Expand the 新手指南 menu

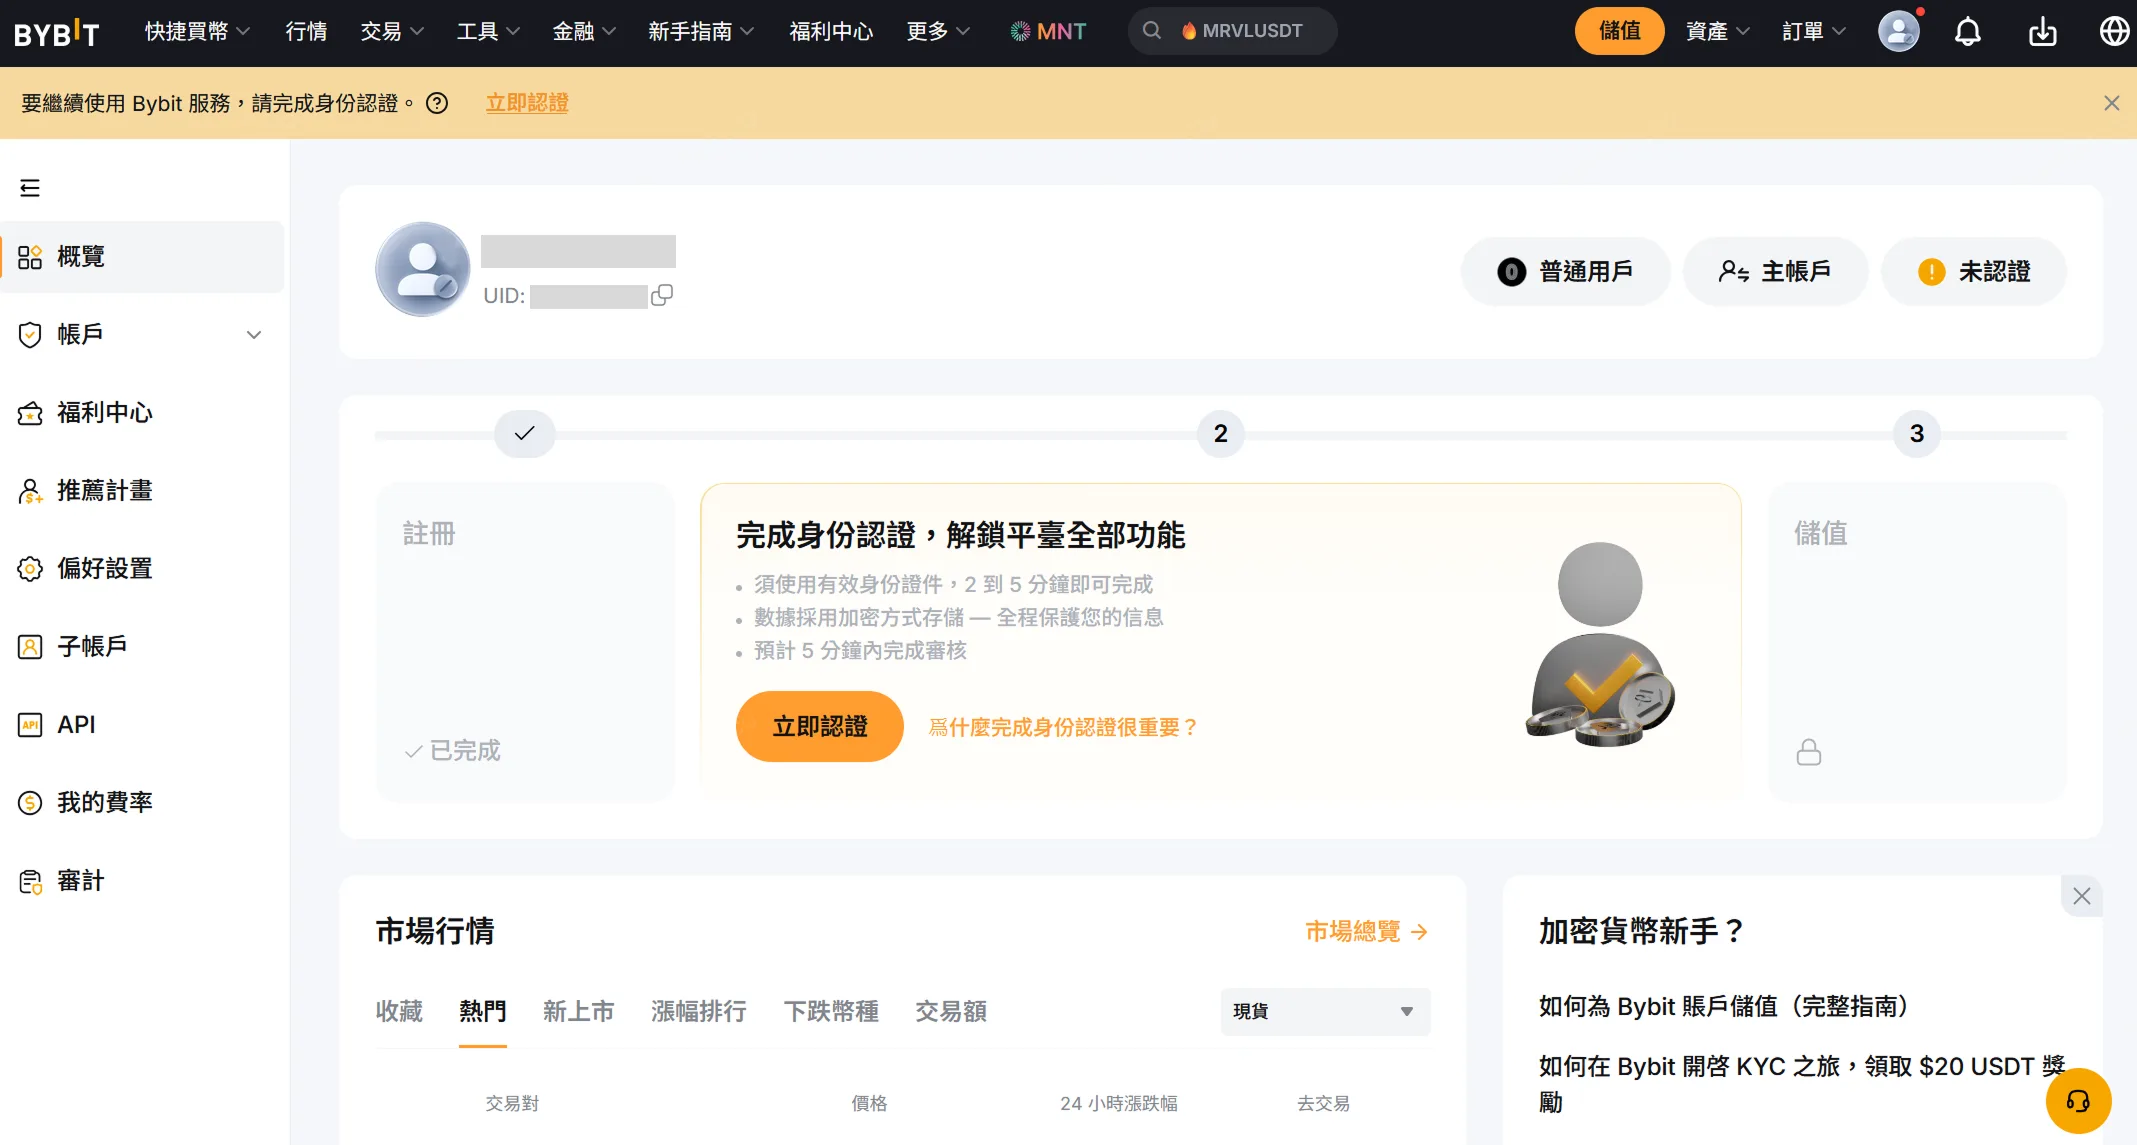tap(701, 32)
